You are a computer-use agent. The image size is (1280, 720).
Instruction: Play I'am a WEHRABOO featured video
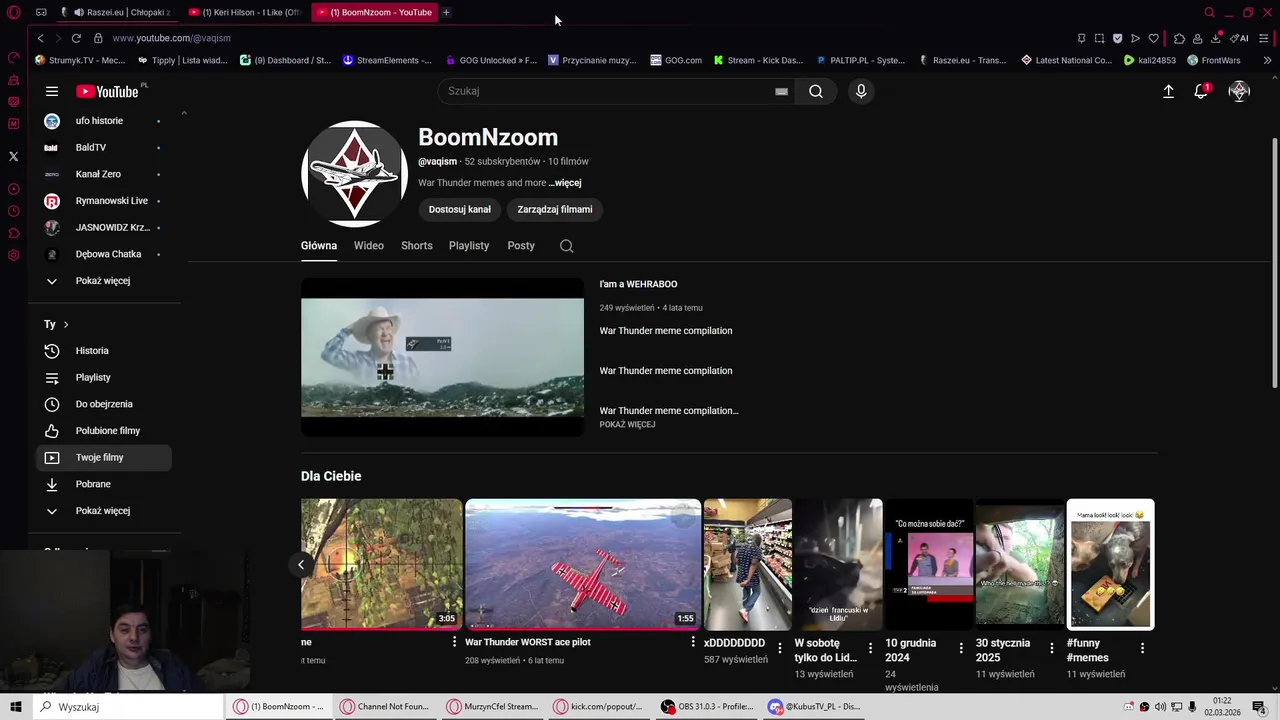[442, 357]
